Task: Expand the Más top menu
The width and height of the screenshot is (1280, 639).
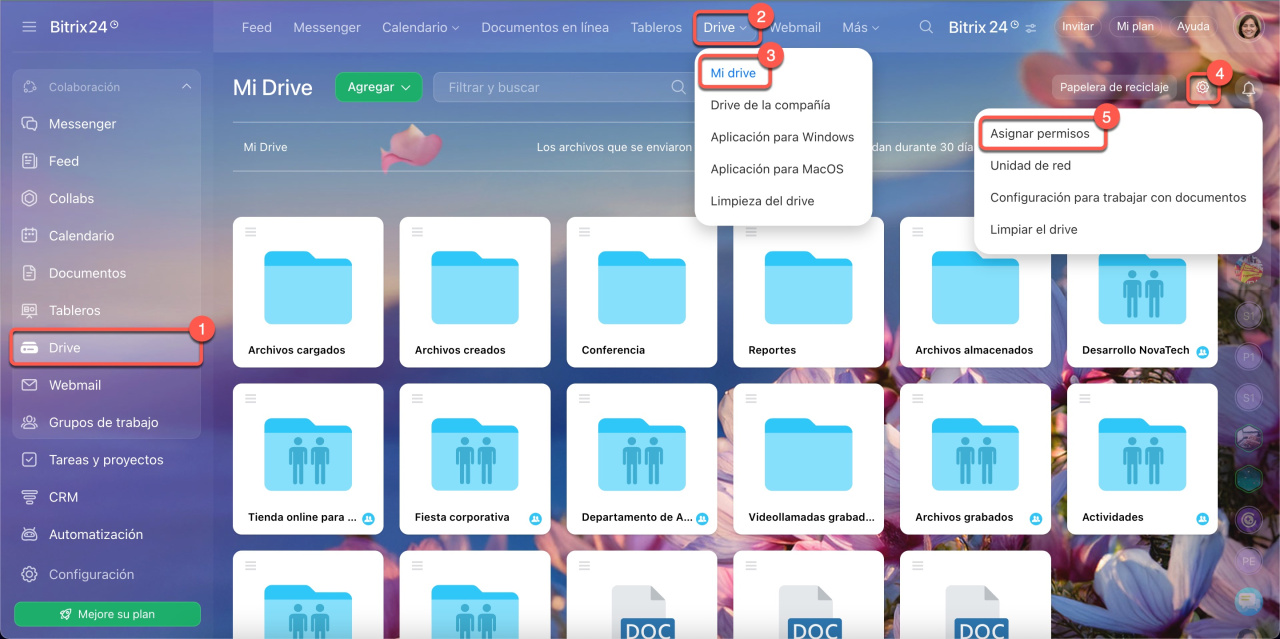Action: [861, 27]
